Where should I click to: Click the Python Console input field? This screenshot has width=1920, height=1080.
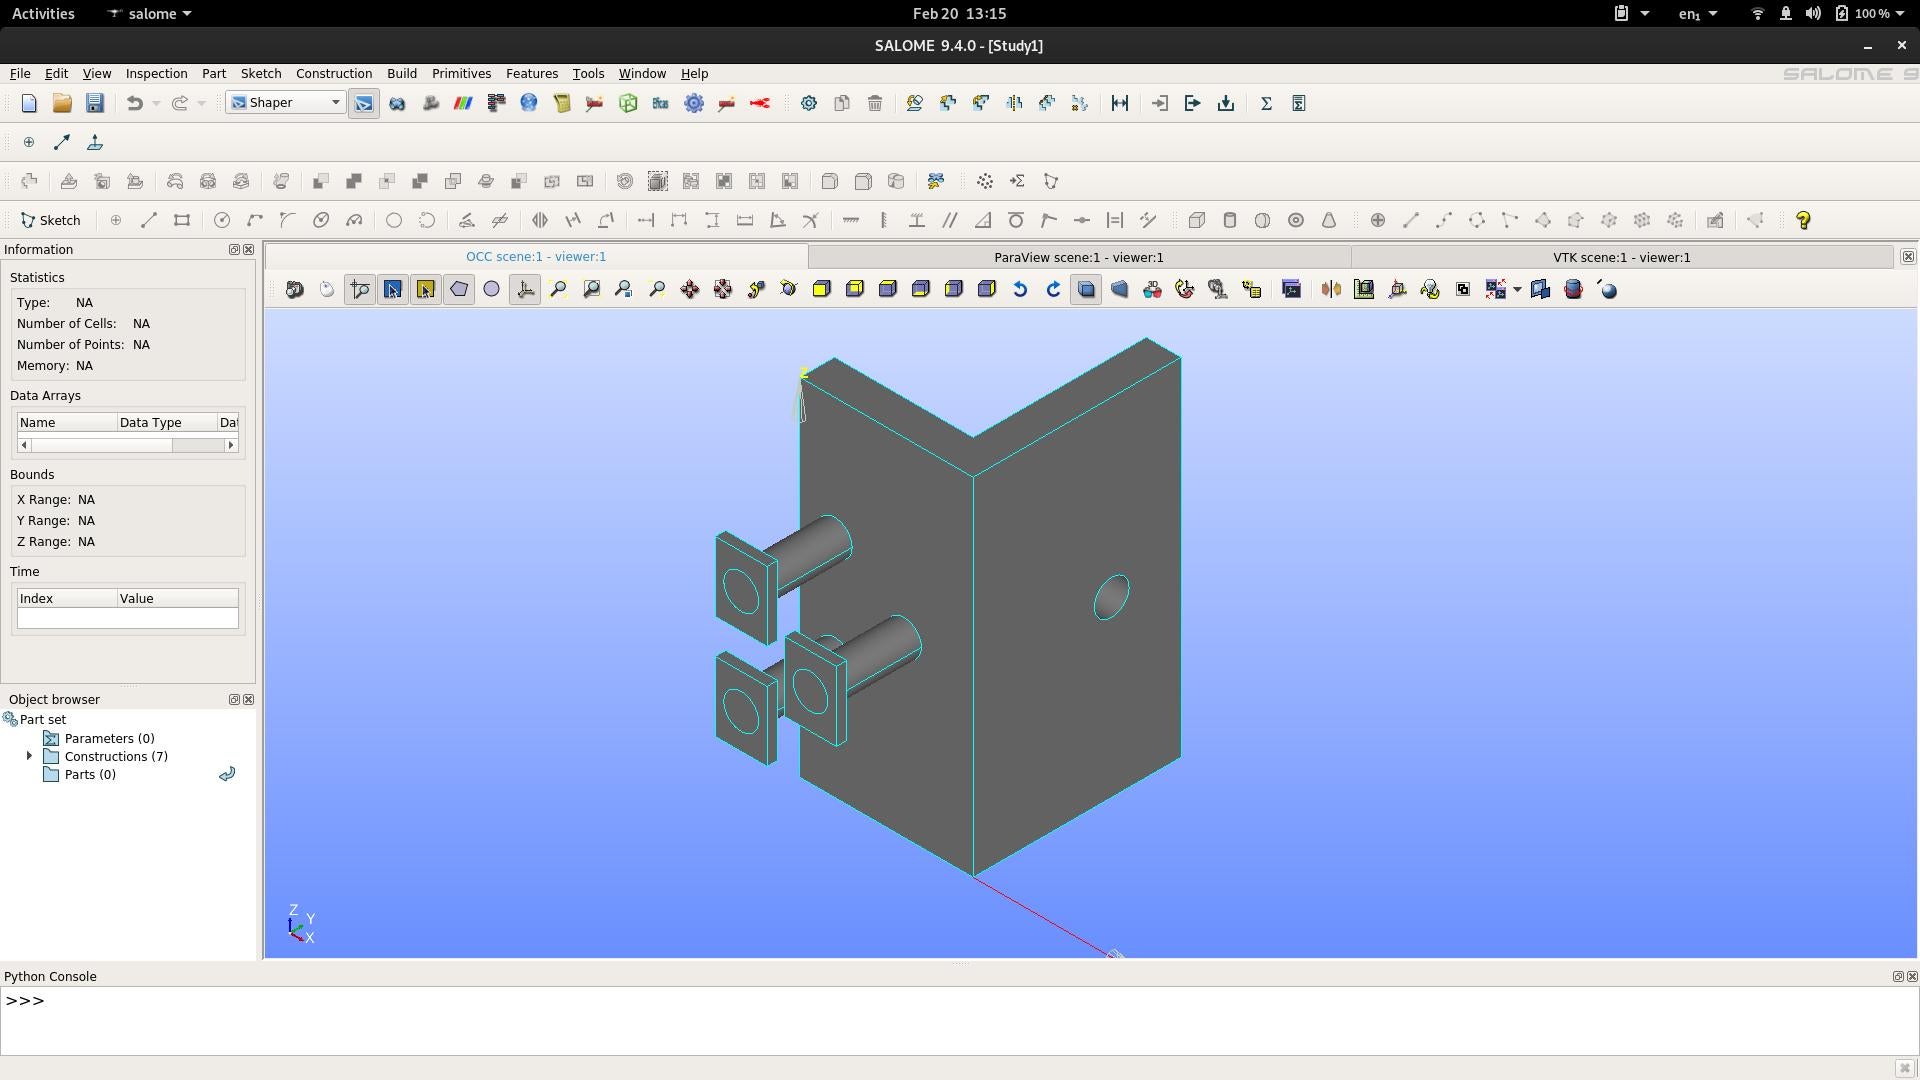(960, 1000)
